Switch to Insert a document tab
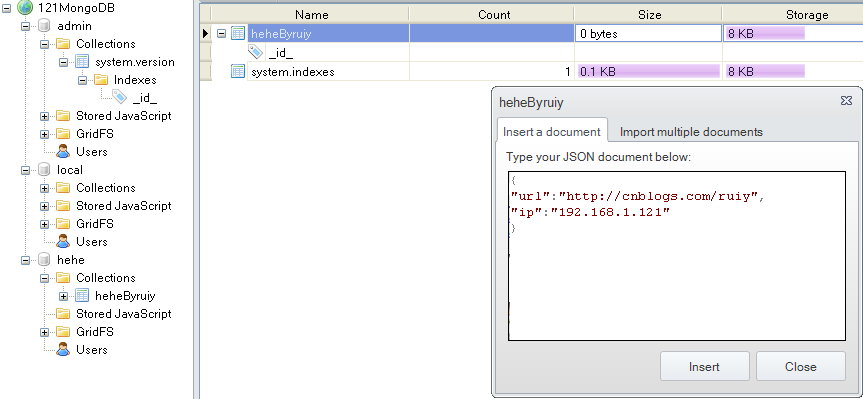The image size is (863, 399). tap(551, 132)
